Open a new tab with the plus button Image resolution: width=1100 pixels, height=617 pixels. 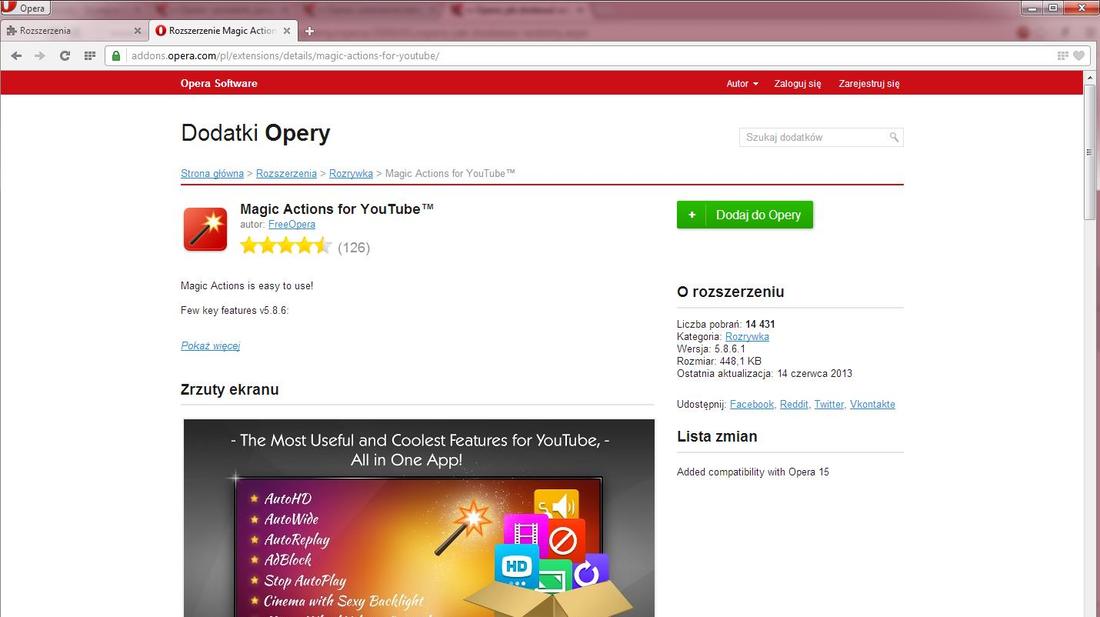pyautogui.click(x=309, y=31)
